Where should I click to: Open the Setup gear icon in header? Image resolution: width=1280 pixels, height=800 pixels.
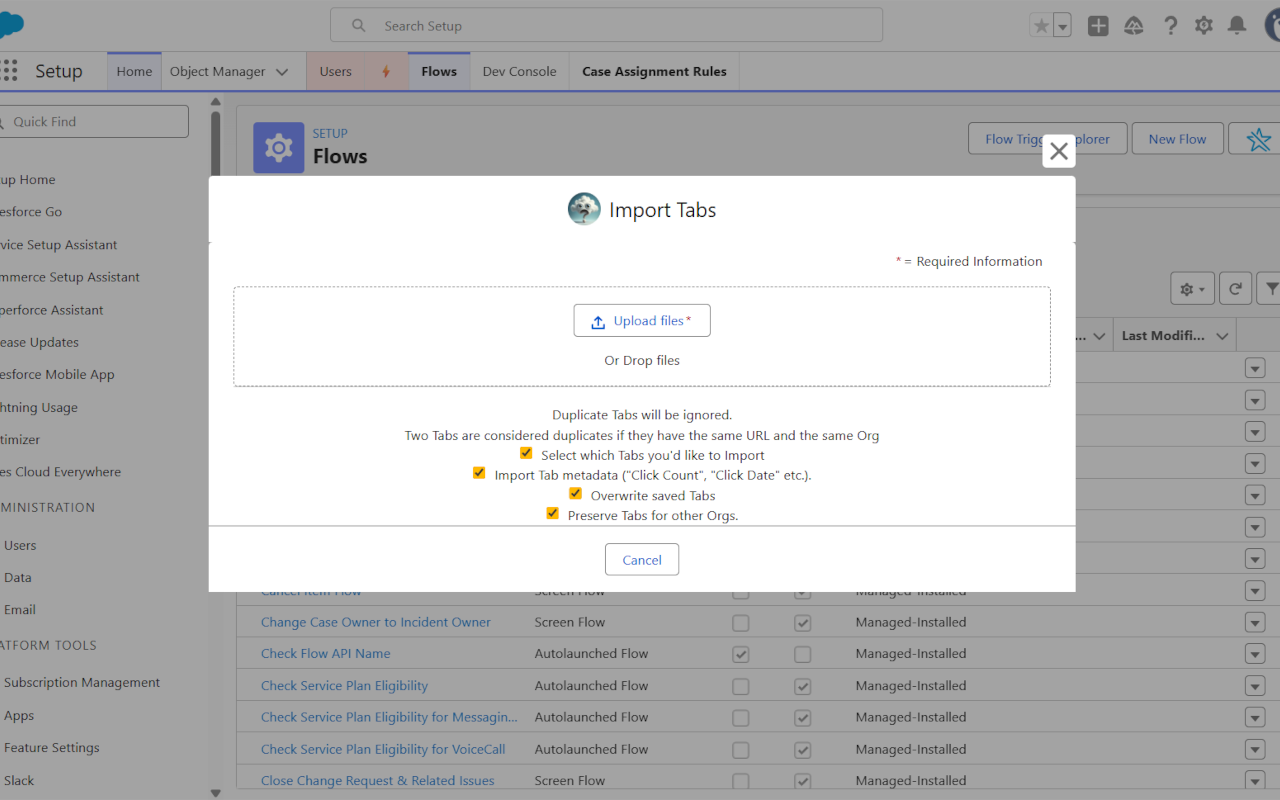pyautogui.click(x=1204, y=26)
